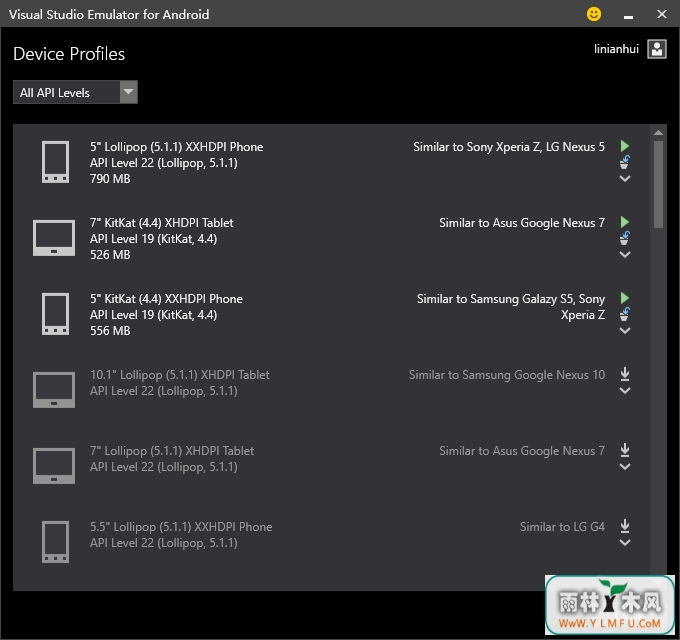Viewport: 680px width, 640px height.
Task: Click "Similar to Sony Xperia Z, LG Nexus 5"
Action: click(x=509, y=147)
